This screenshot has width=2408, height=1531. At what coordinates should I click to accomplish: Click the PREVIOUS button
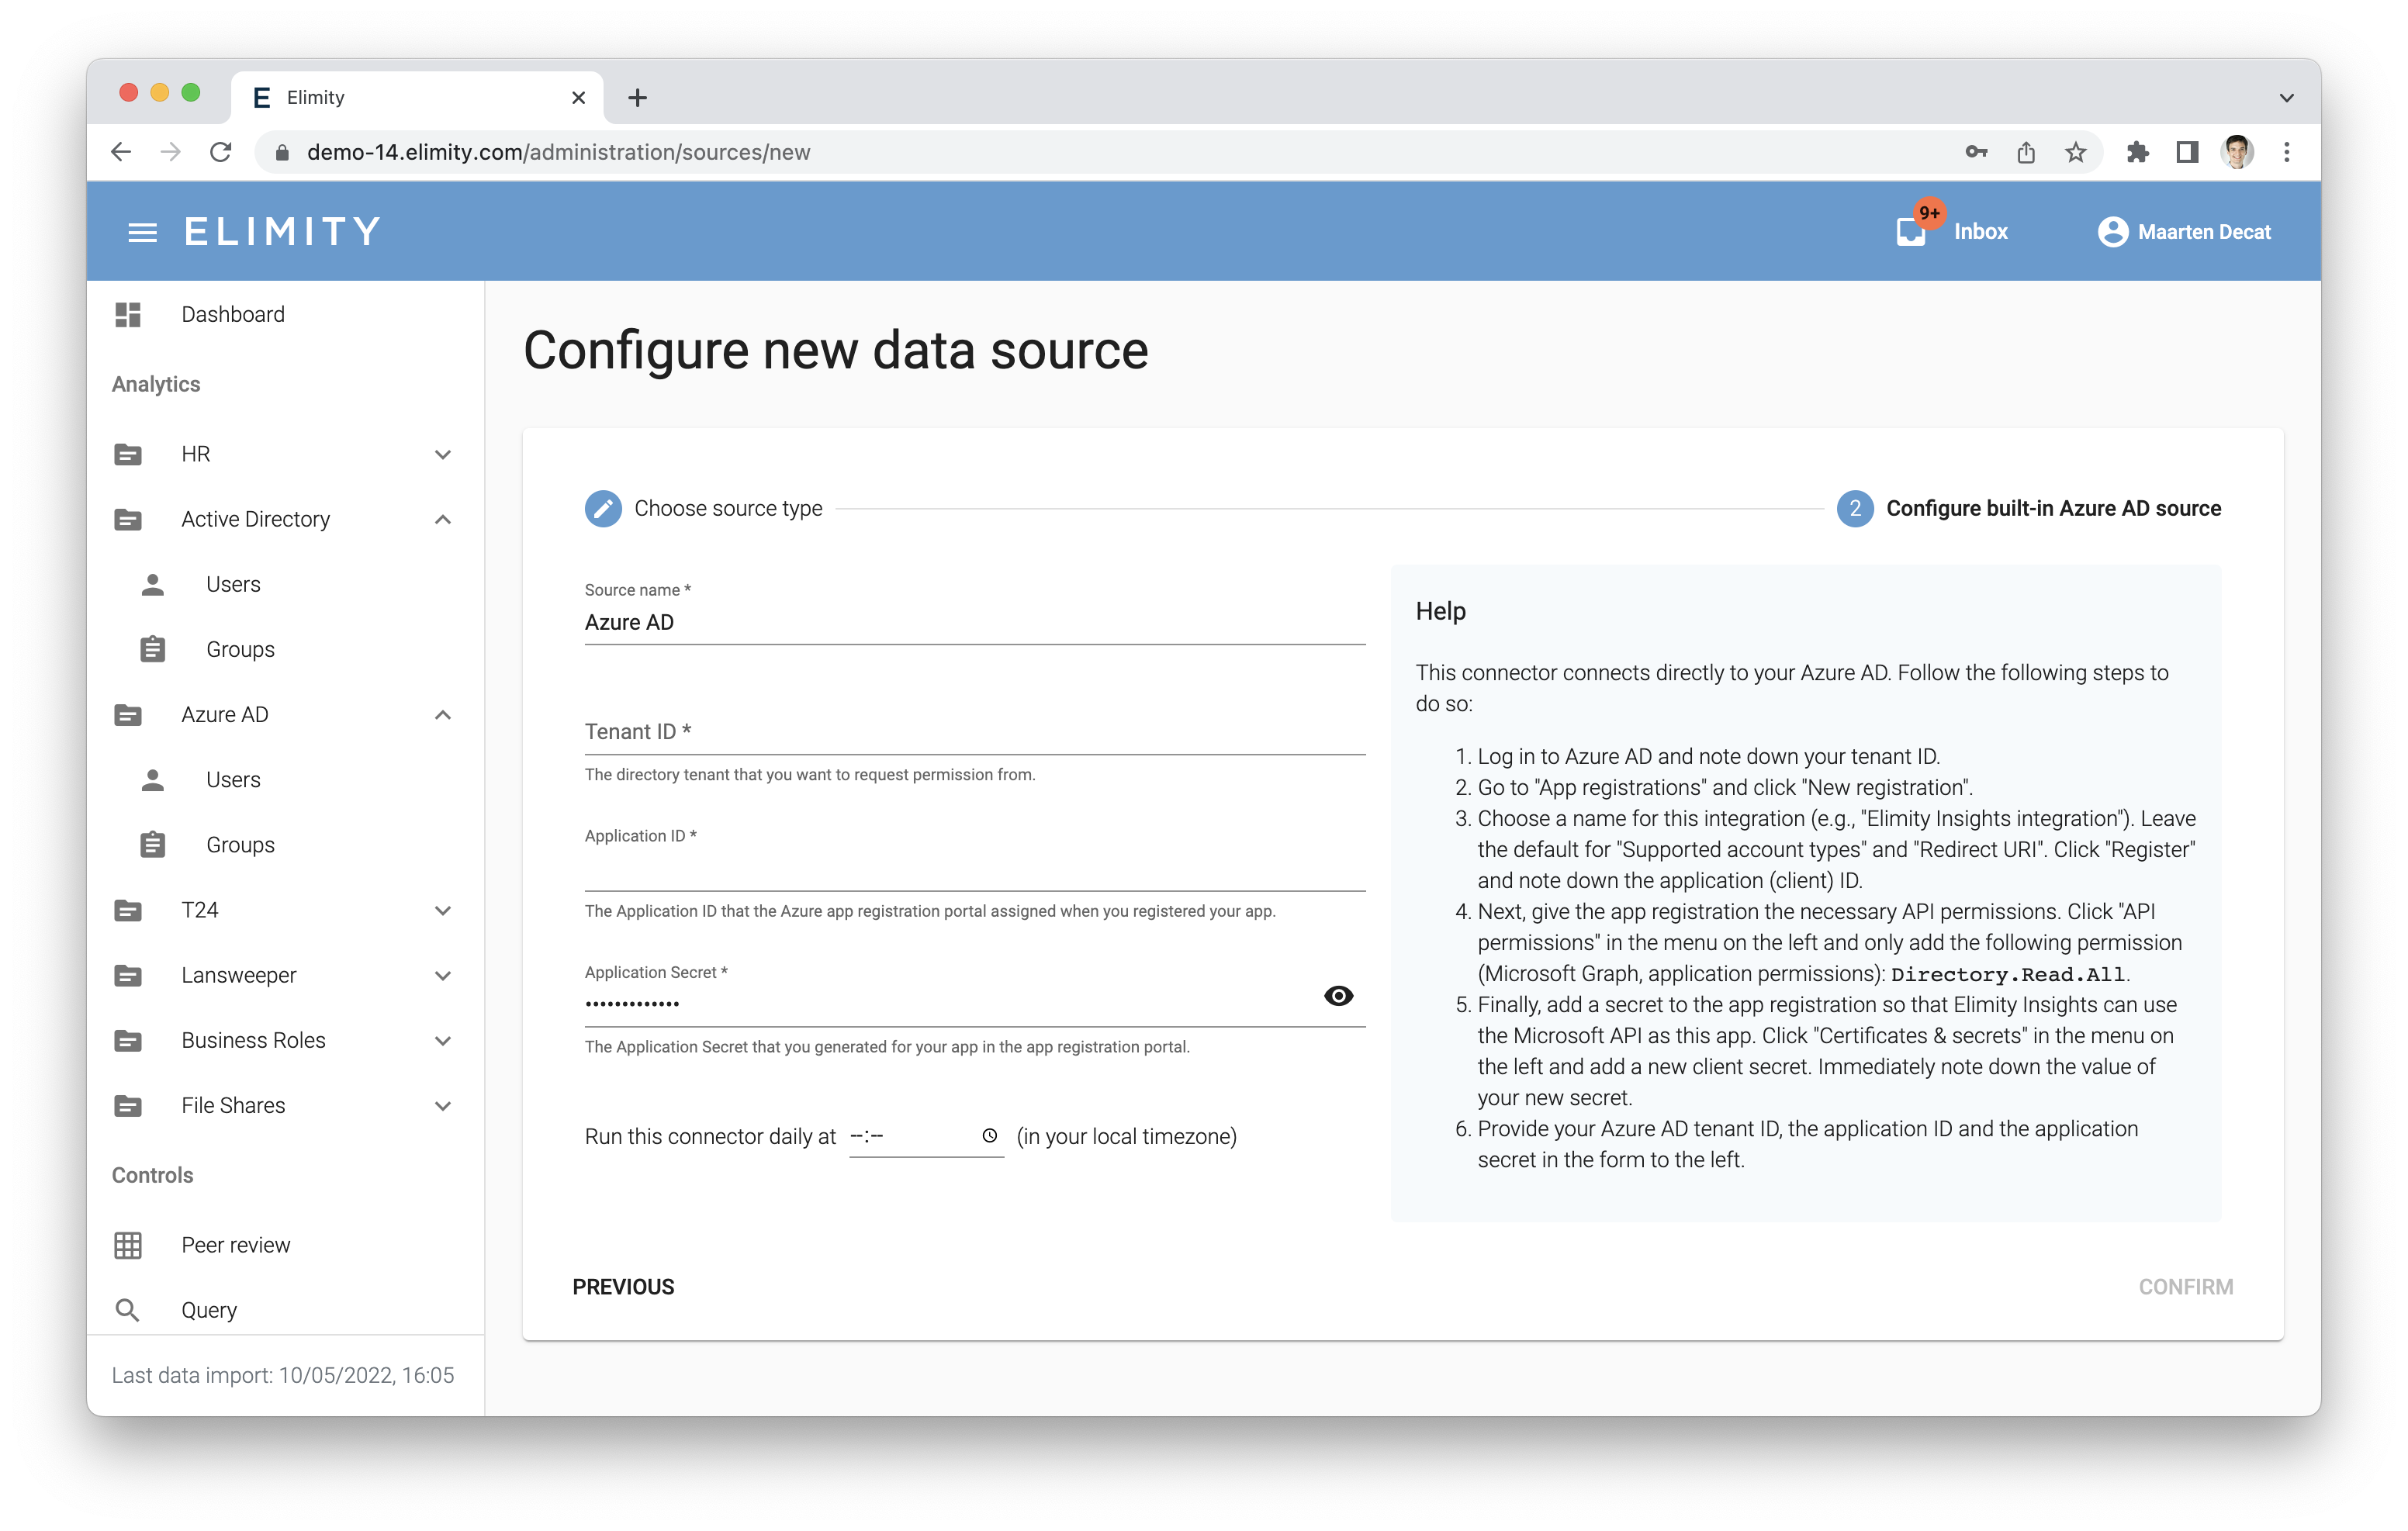[623, 1287]
